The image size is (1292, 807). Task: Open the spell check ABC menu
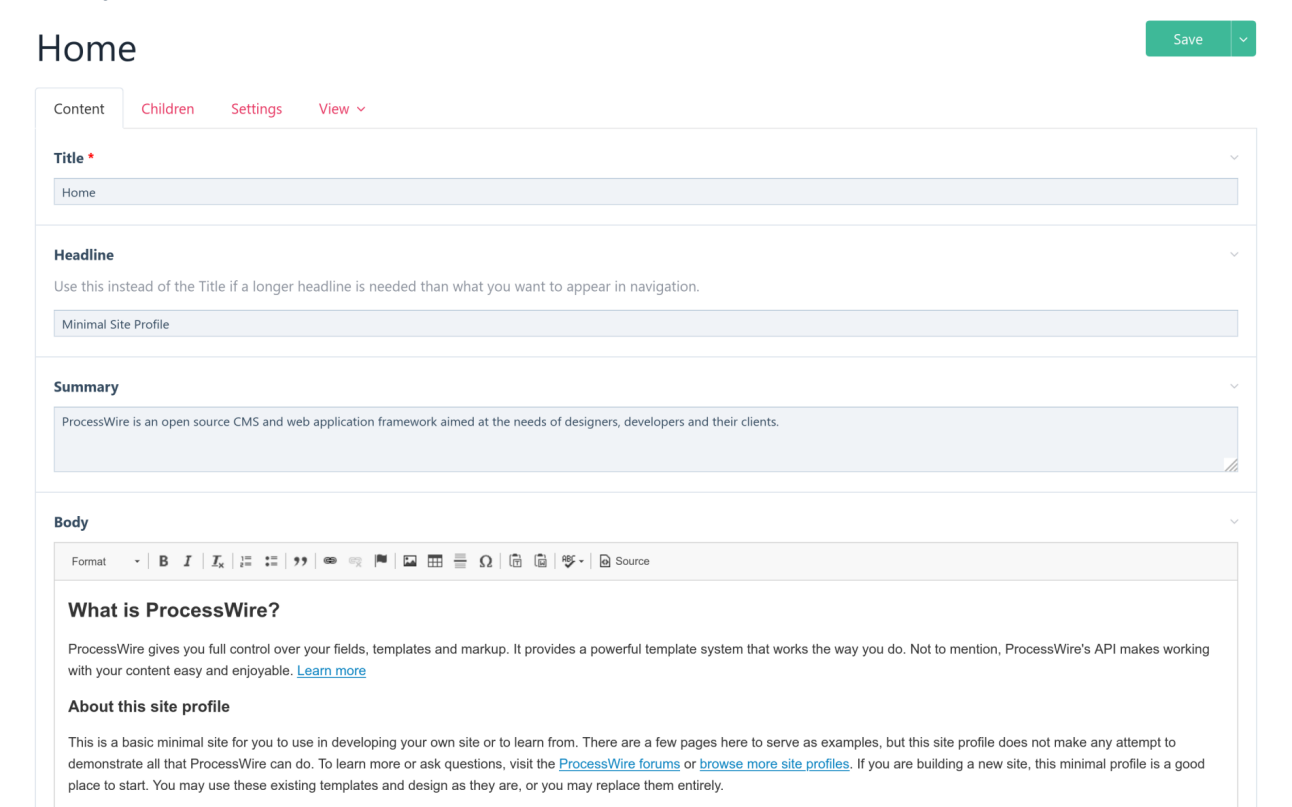coord(573,562)
